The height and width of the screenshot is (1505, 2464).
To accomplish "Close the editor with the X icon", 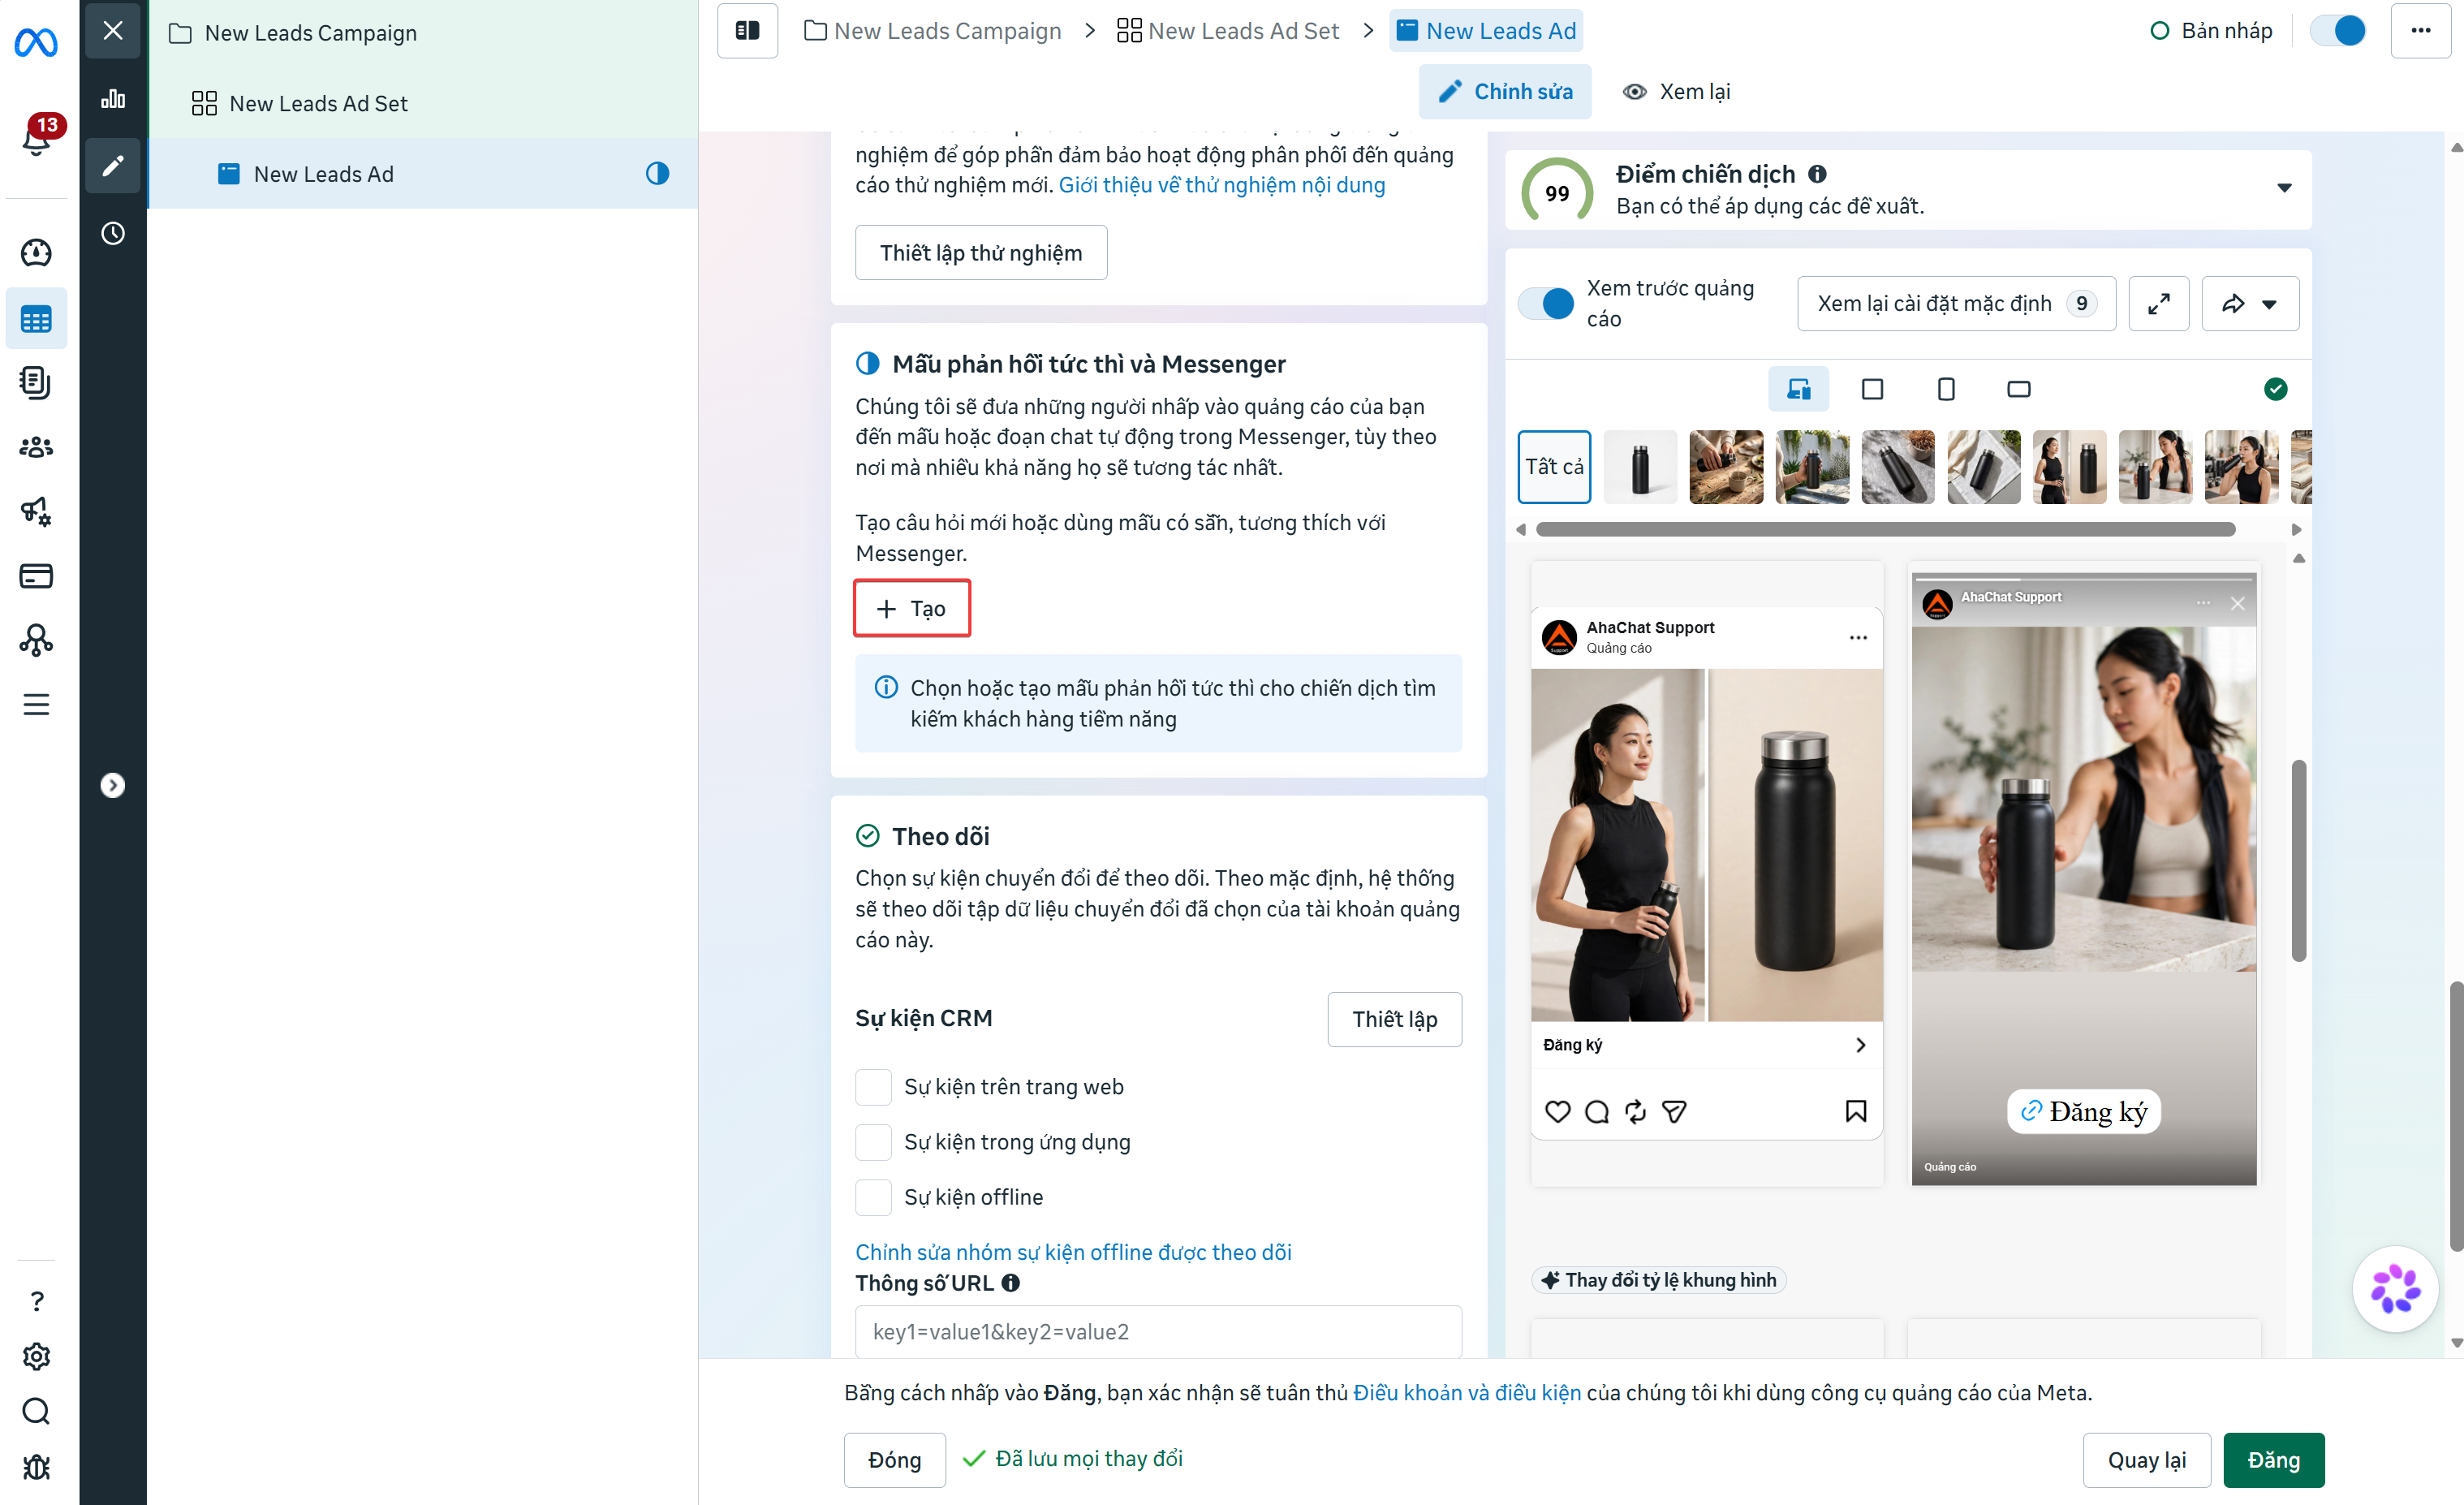I will point(113,31).
